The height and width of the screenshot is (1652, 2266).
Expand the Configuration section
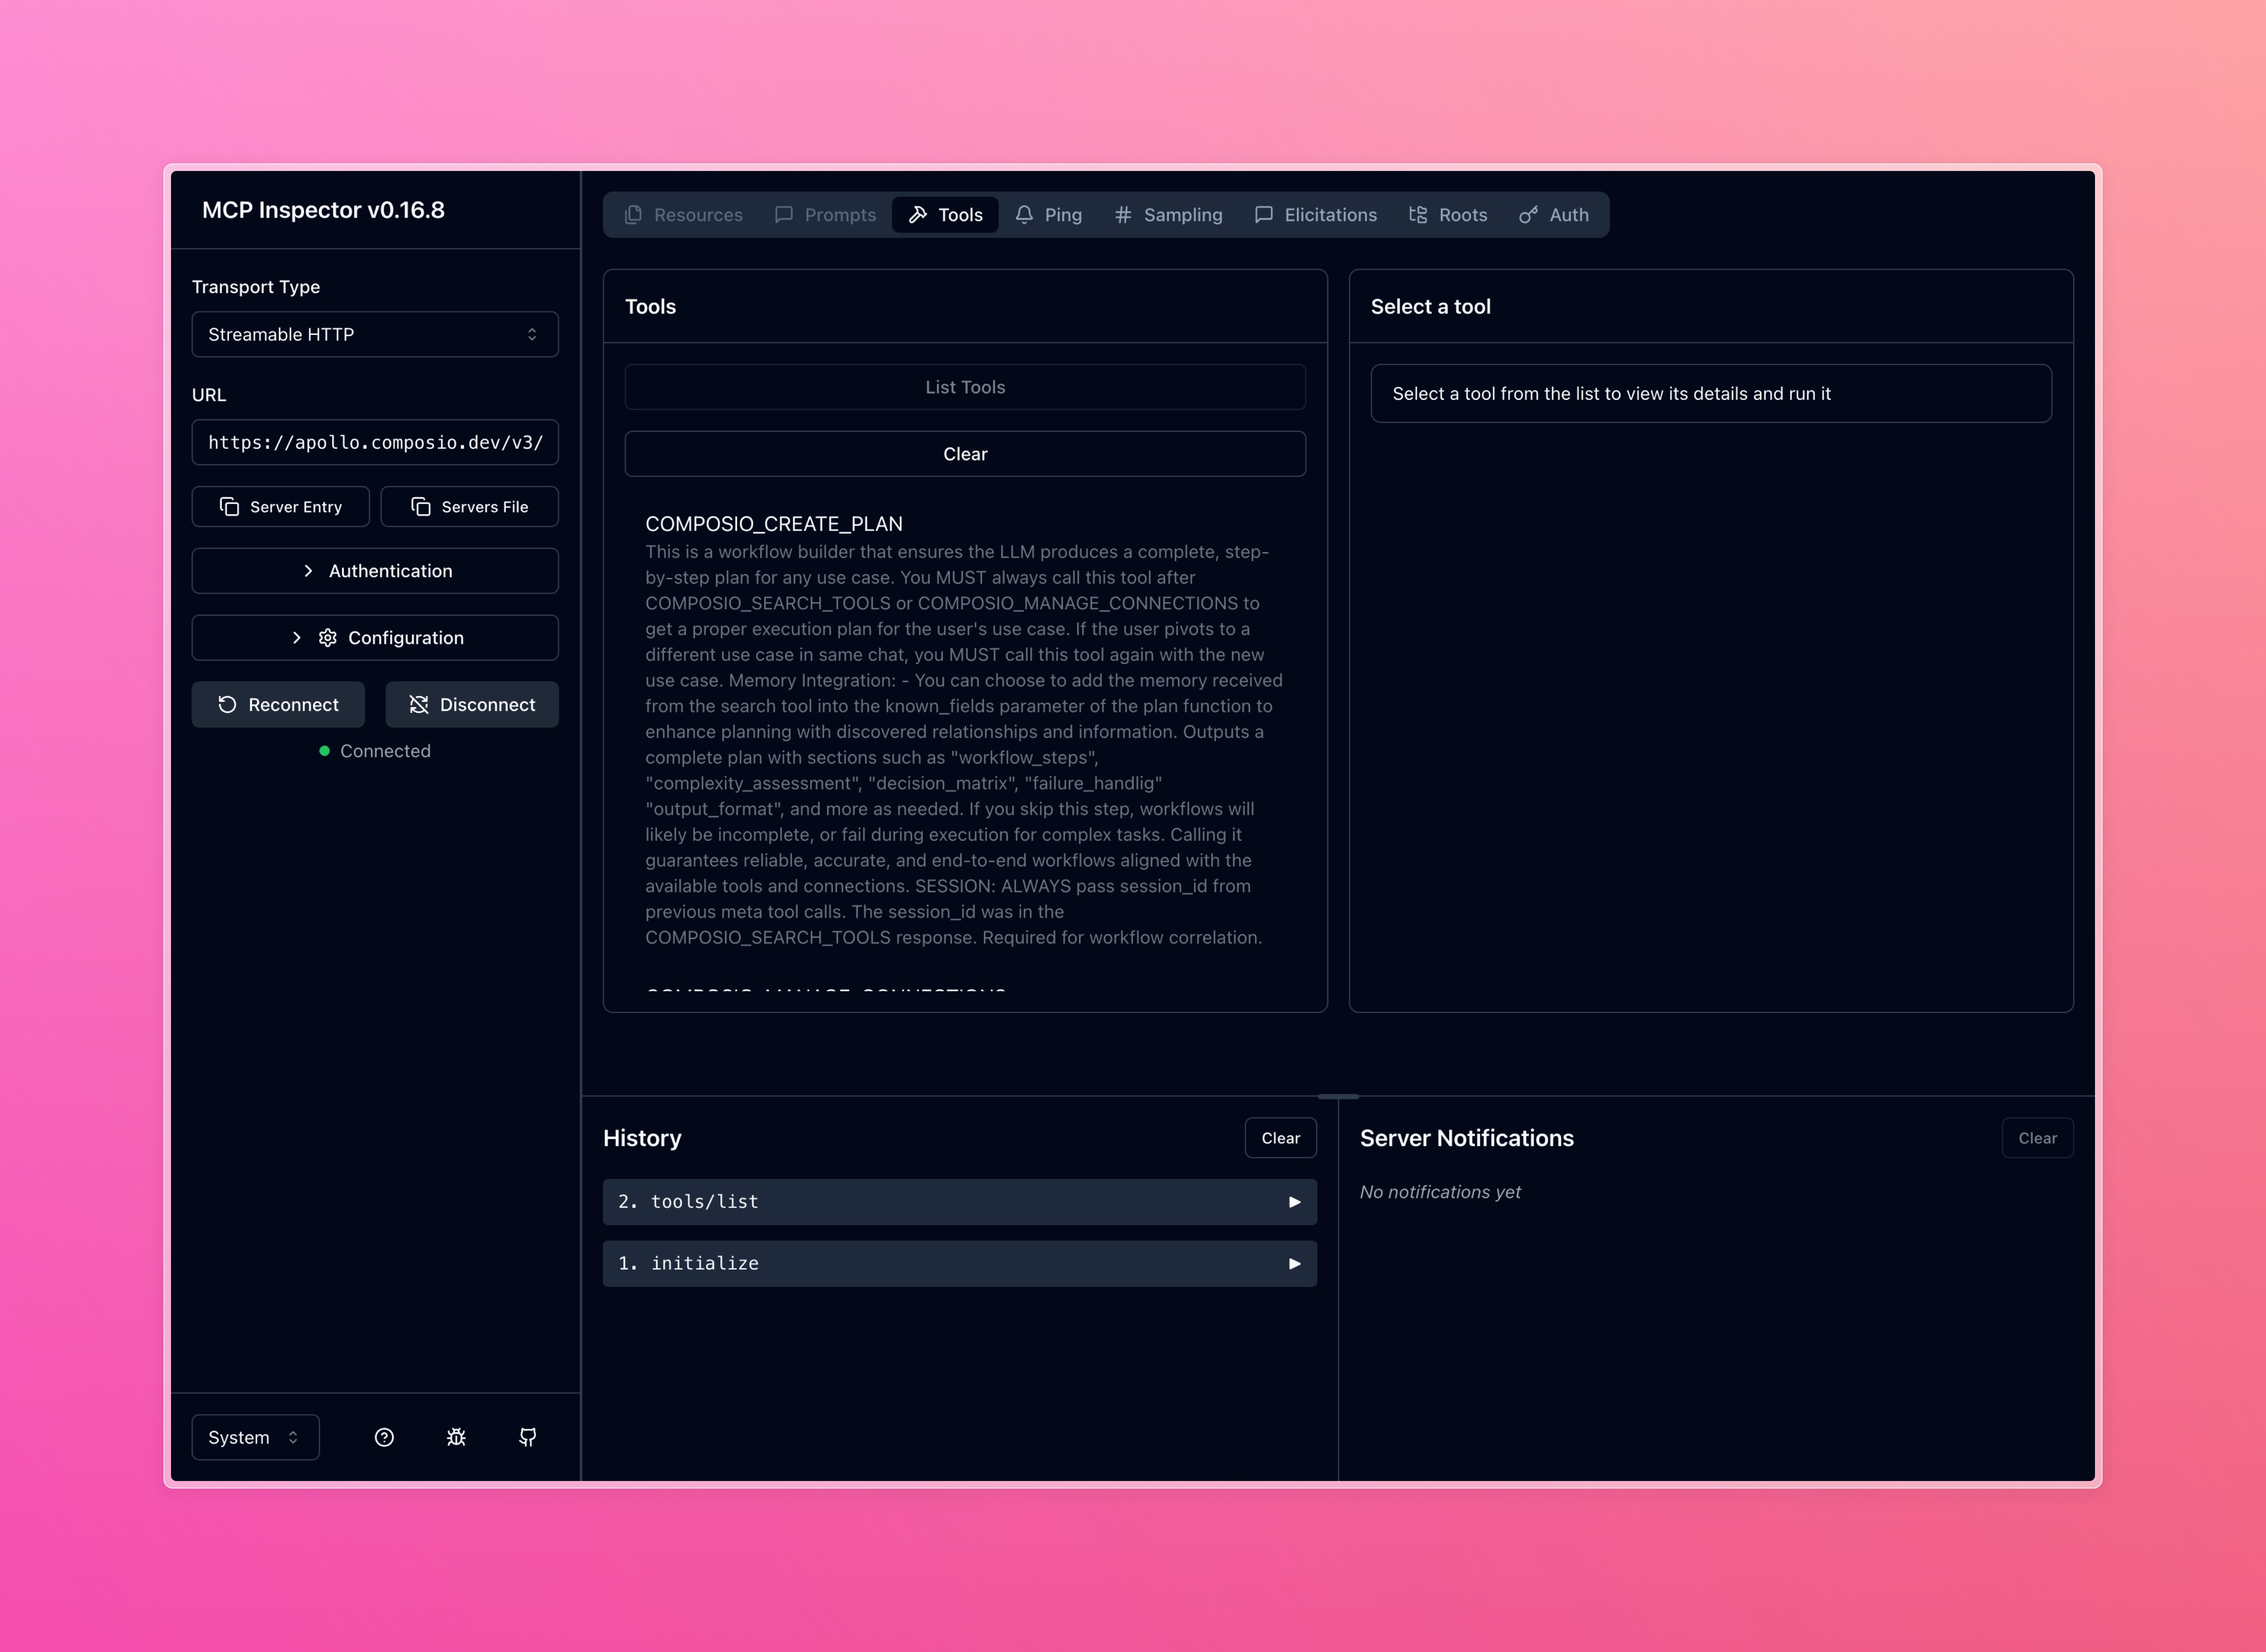tap(375, 638)
